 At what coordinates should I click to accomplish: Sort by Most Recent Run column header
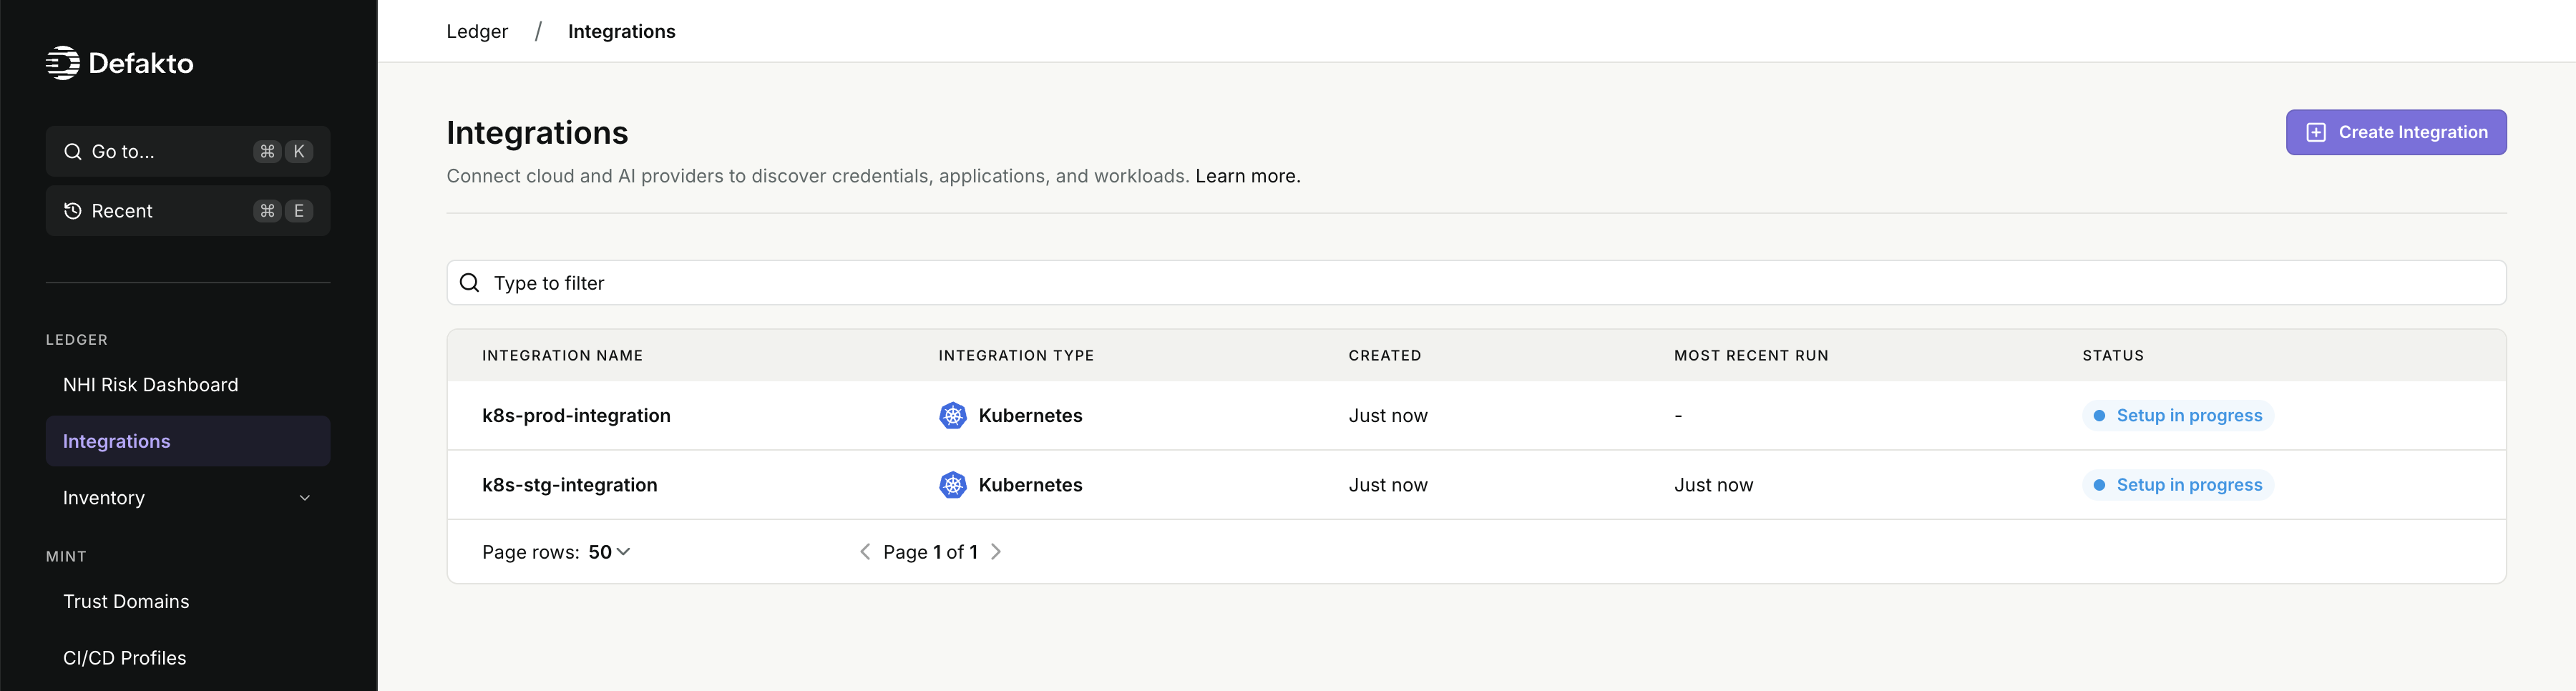(x=1751, y=355)
